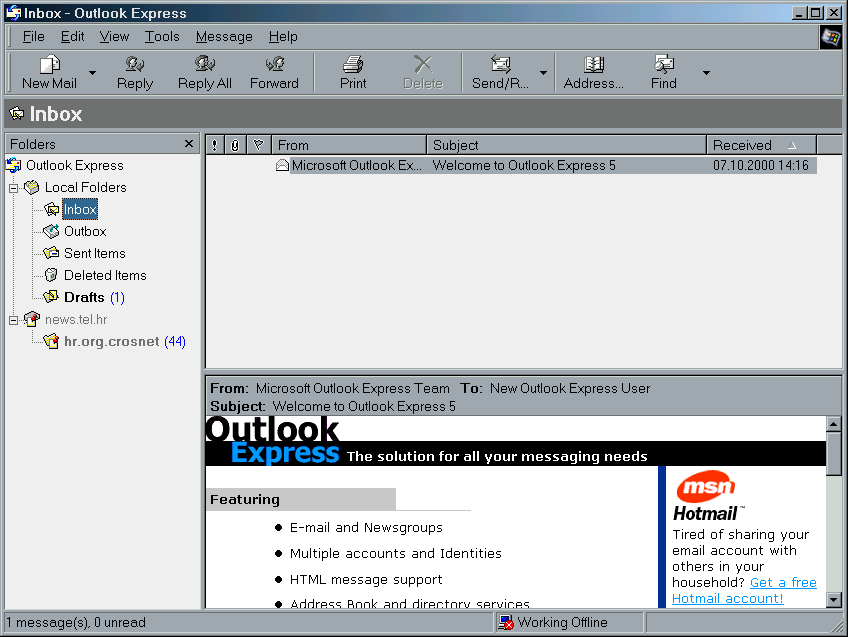This screenshot has width=848, height=637.
Task: Select the Outbox folder
Action: [85, 231]
